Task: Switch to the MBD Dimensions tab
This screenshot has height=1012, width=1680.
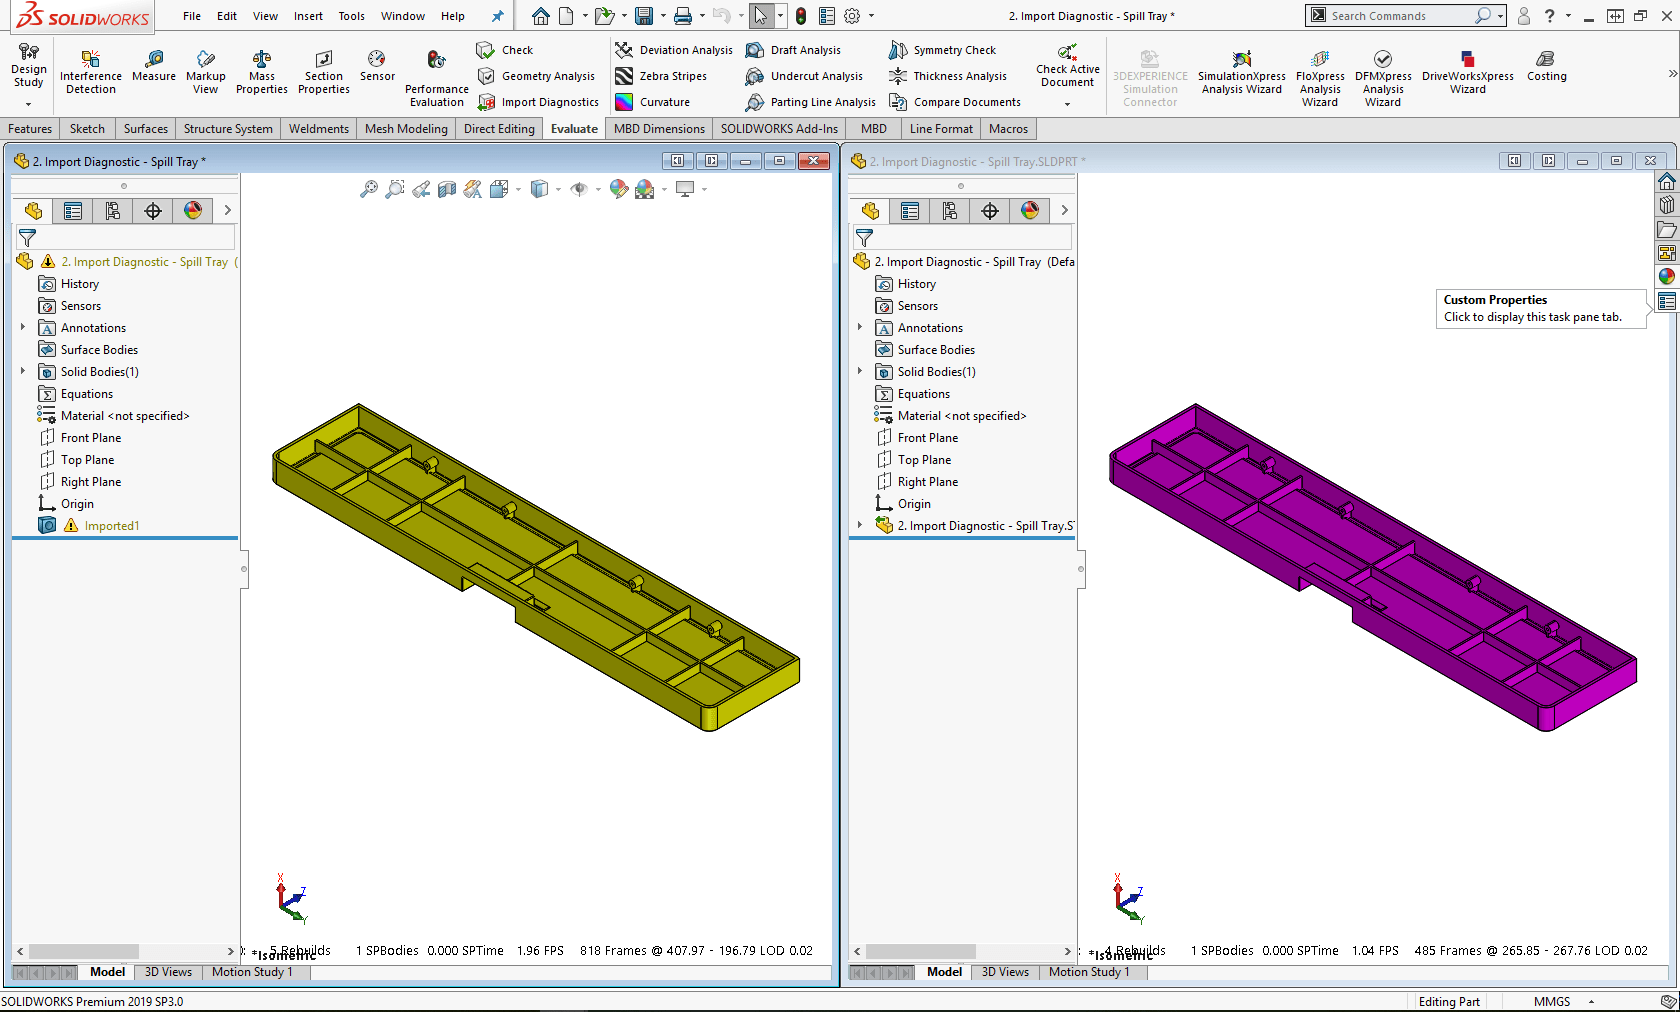Action: coord(659,129)
